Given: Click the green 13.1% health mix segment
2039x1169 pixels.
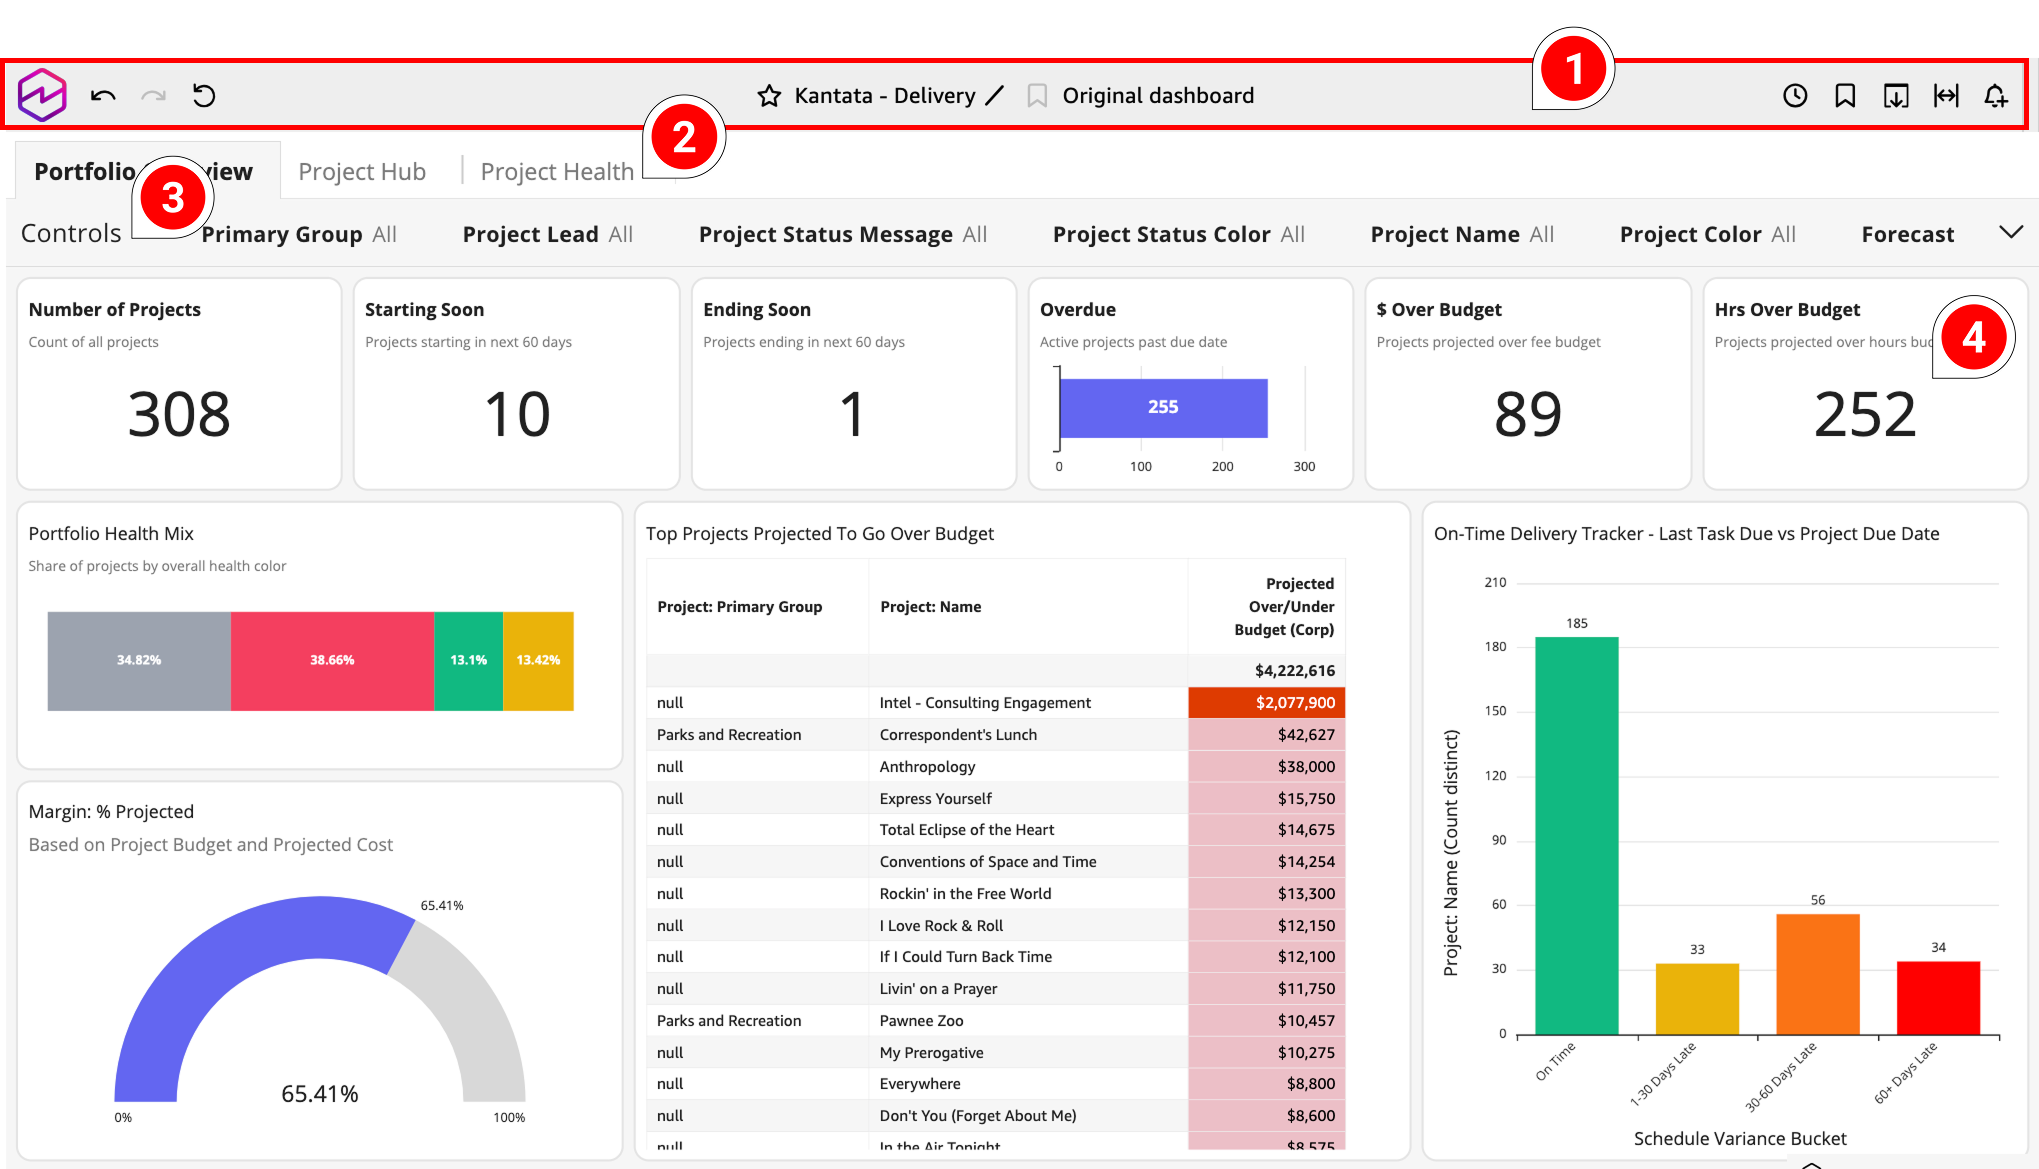Looking at the screenshot, I should pyautogui.click(x=468, y=661).
